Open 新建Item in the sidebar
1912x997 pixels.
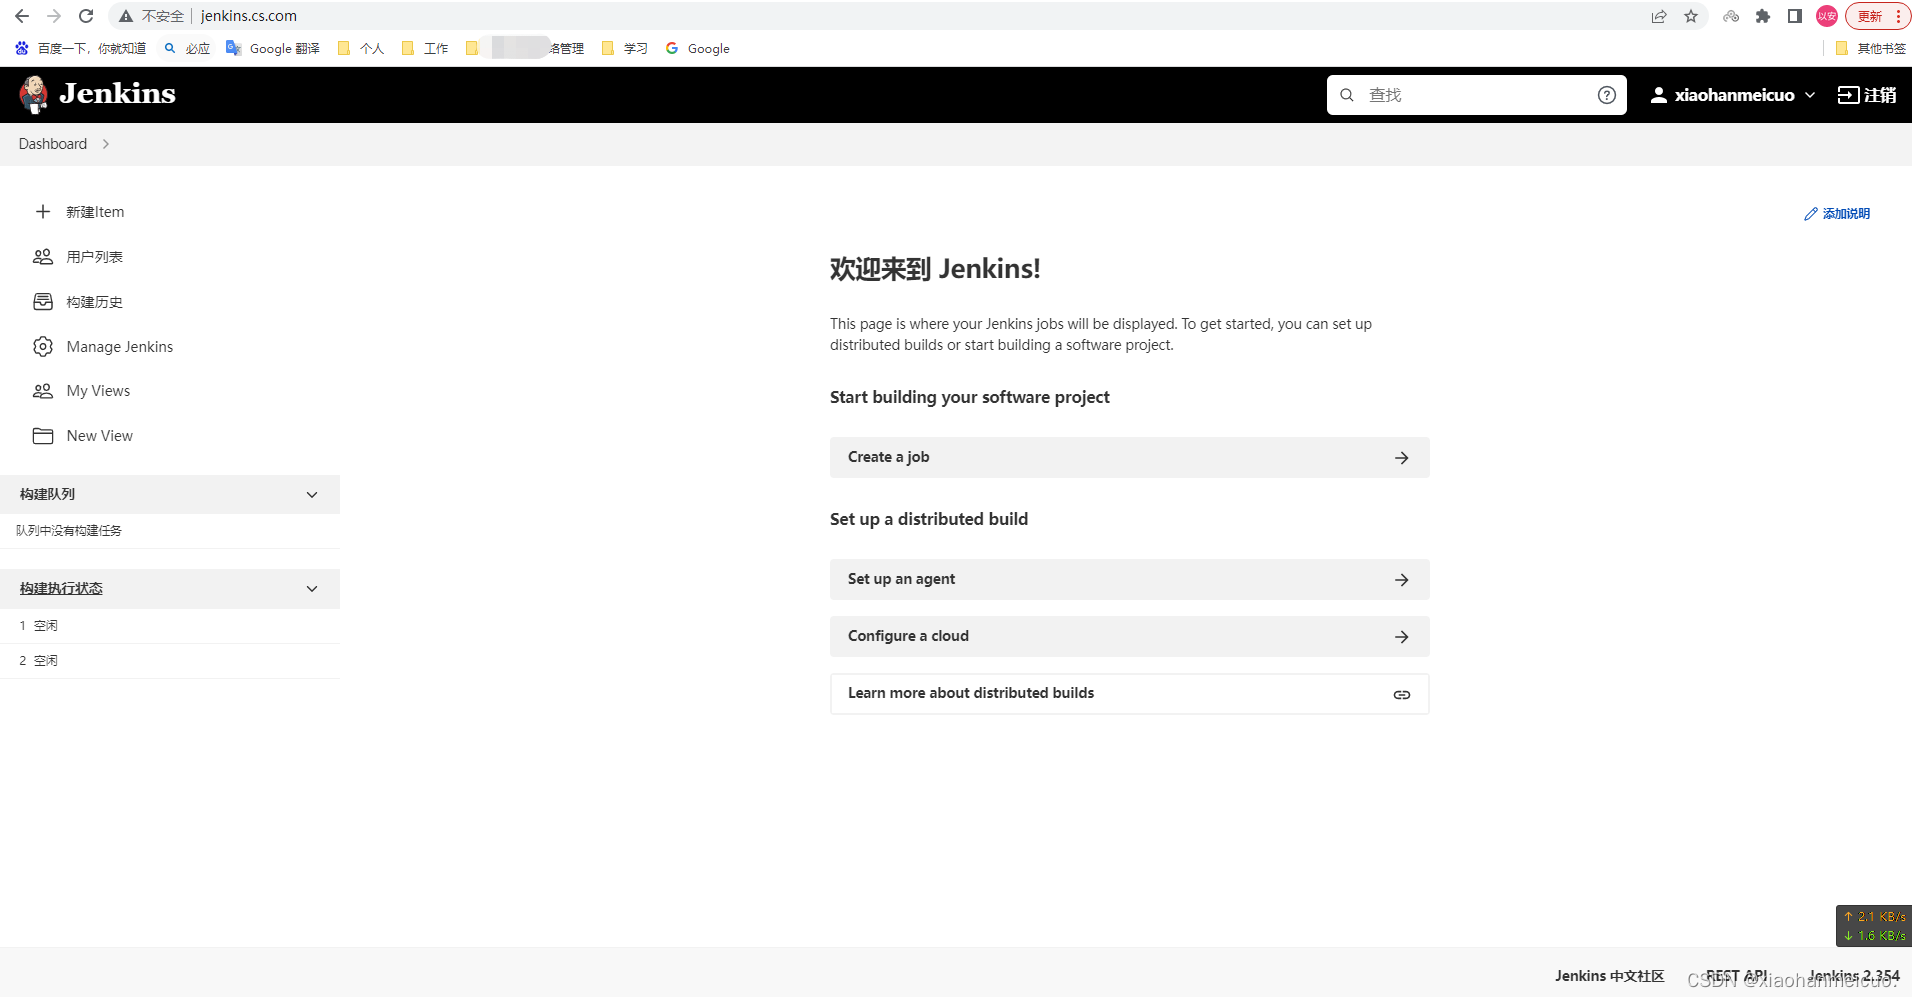click(95, 212)
